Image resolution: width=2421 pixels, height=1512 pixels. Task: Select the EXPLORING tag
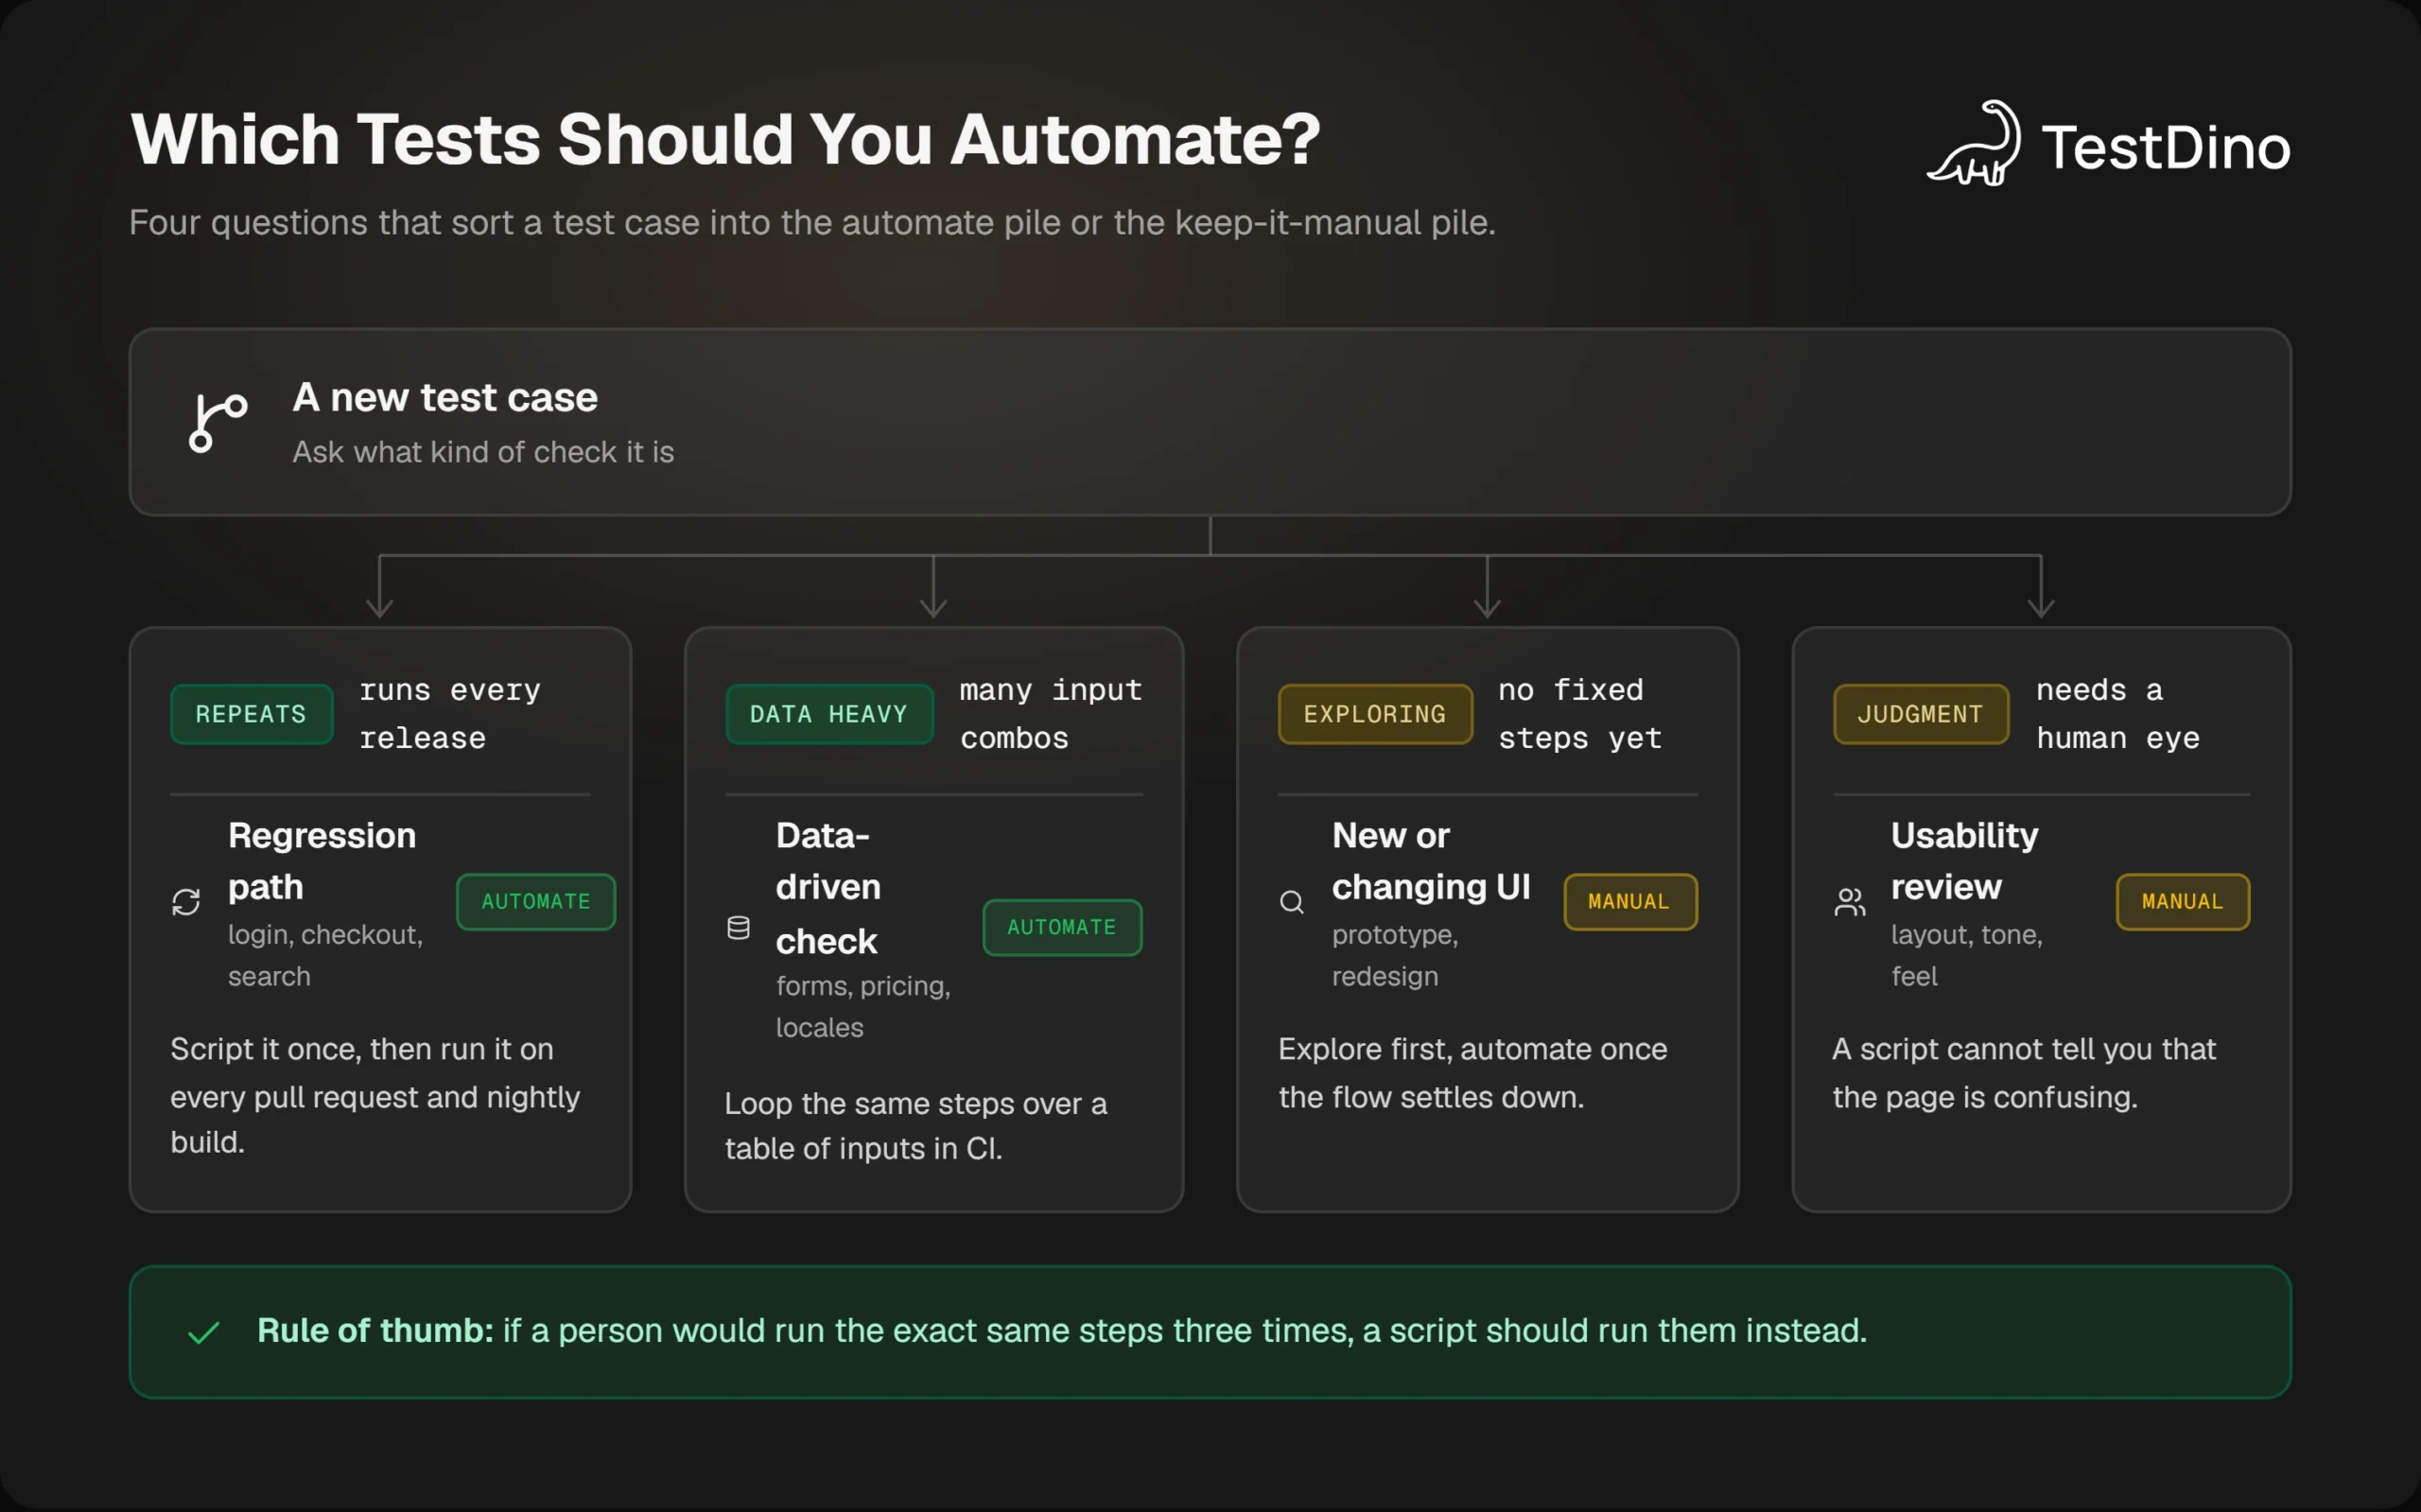click(1375, 714)
